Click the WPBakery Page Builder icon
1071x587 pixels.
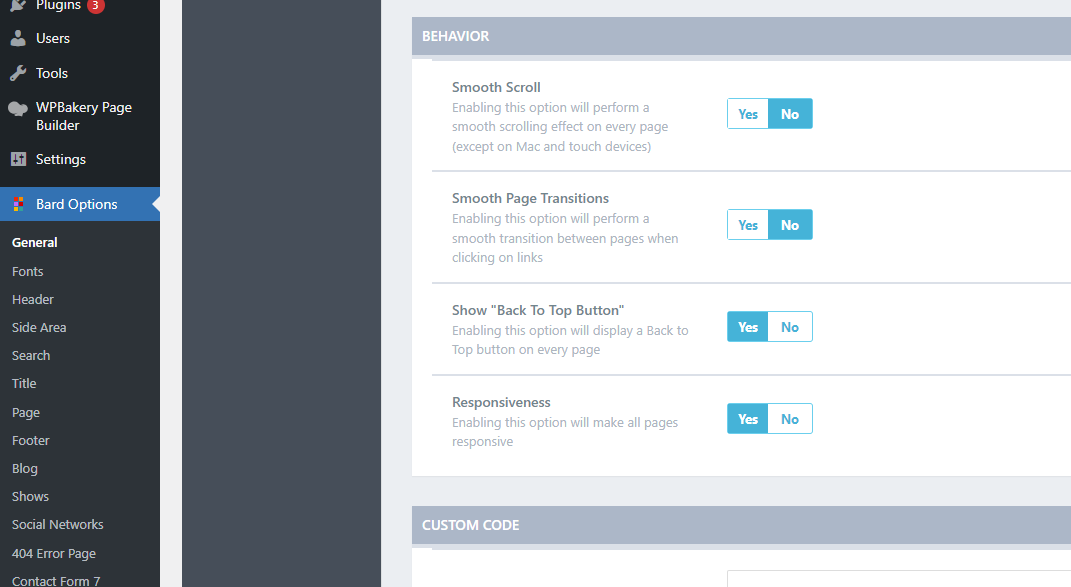click(18, 109)
